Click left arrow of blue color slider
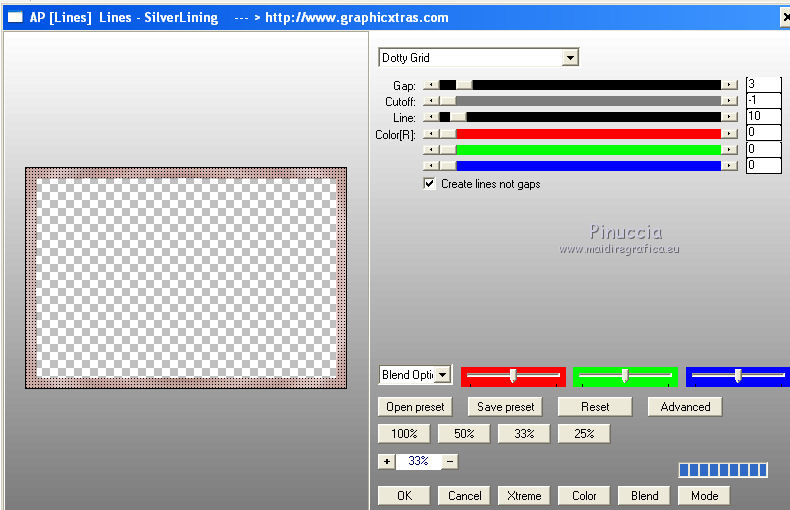790x510 pixels. click(x=431, y=166)
